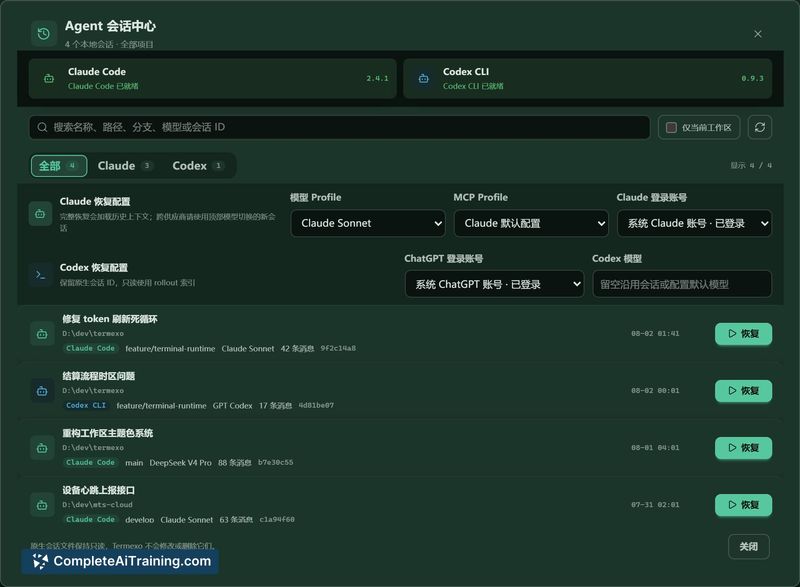800x587 pixels.
Task: Open the ChatGPT 登录账号 dropdown
Action: [x=494, y=284]
